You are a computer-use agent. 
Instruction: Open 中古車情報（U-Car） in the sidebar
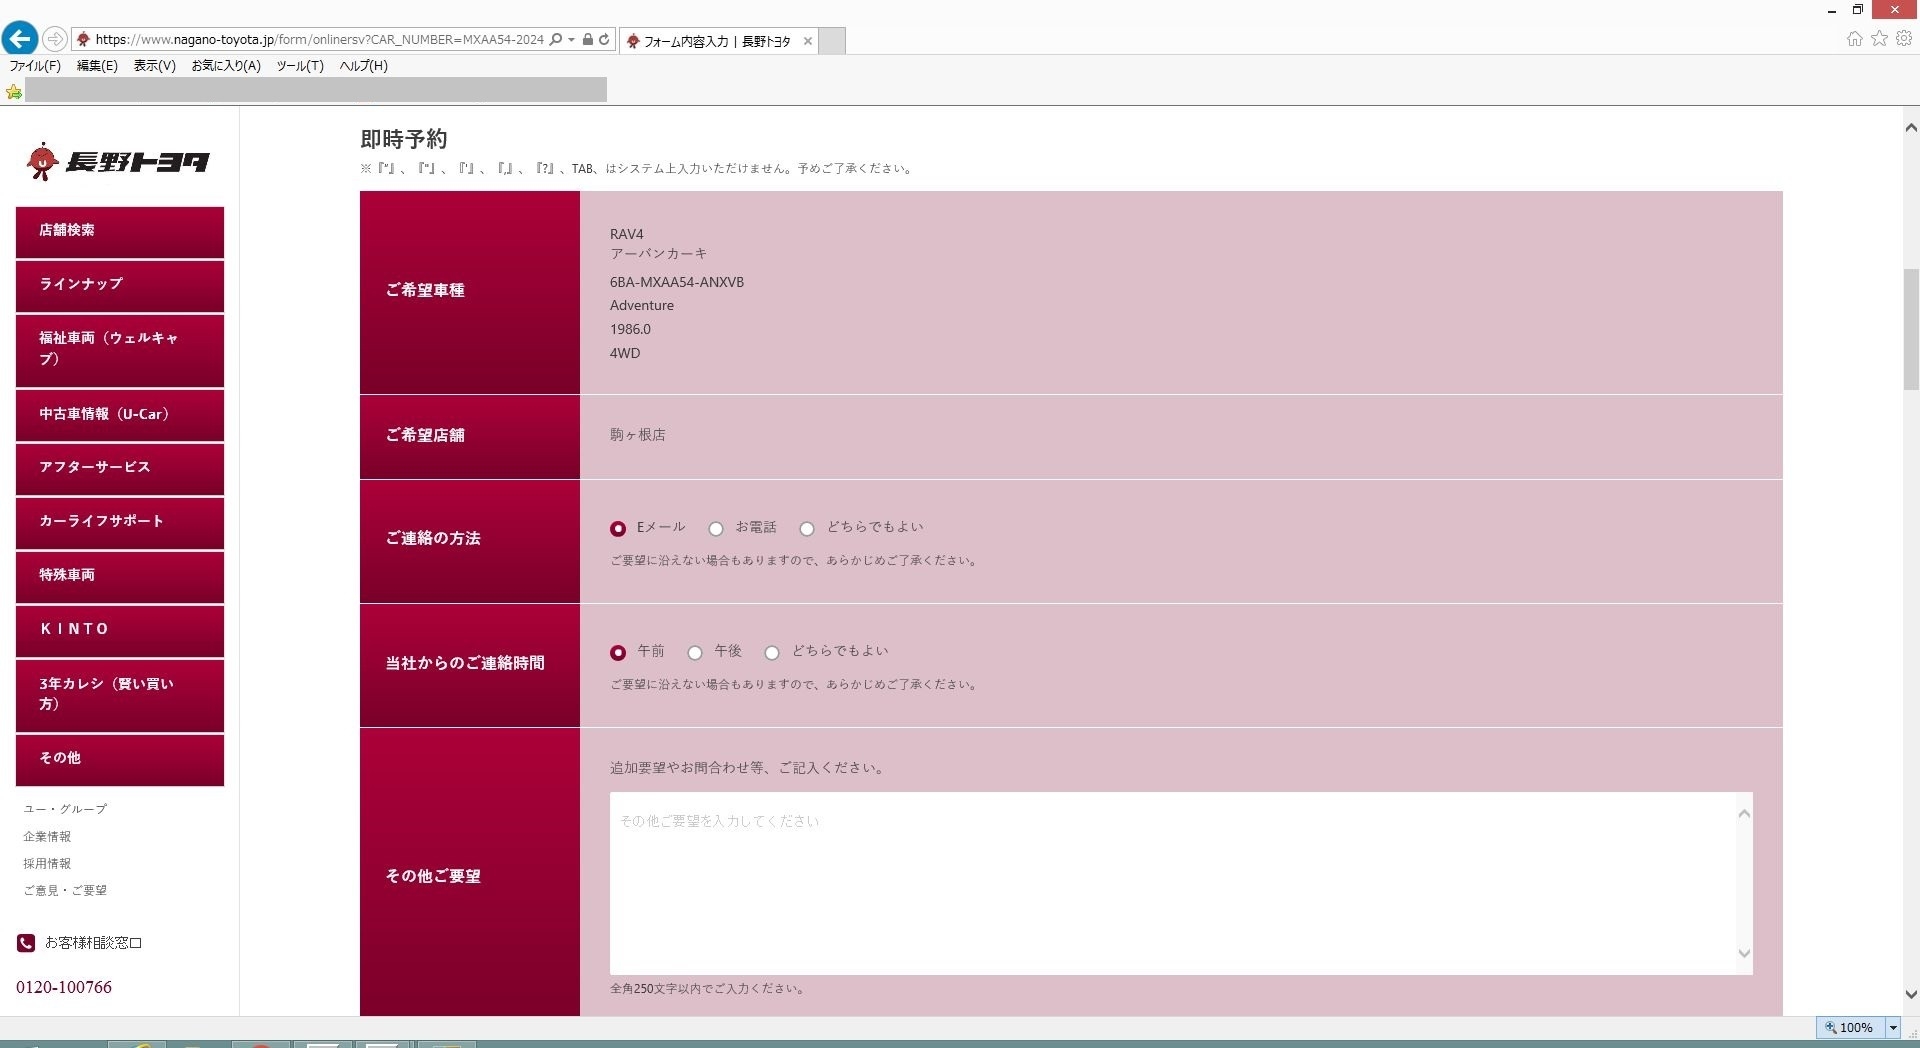tap(120, 415)
